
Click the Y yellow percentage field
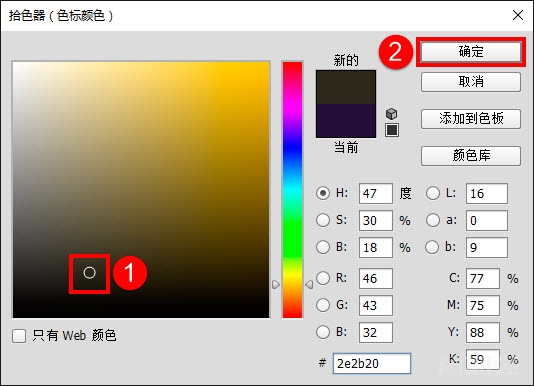[x=483, y=332]
